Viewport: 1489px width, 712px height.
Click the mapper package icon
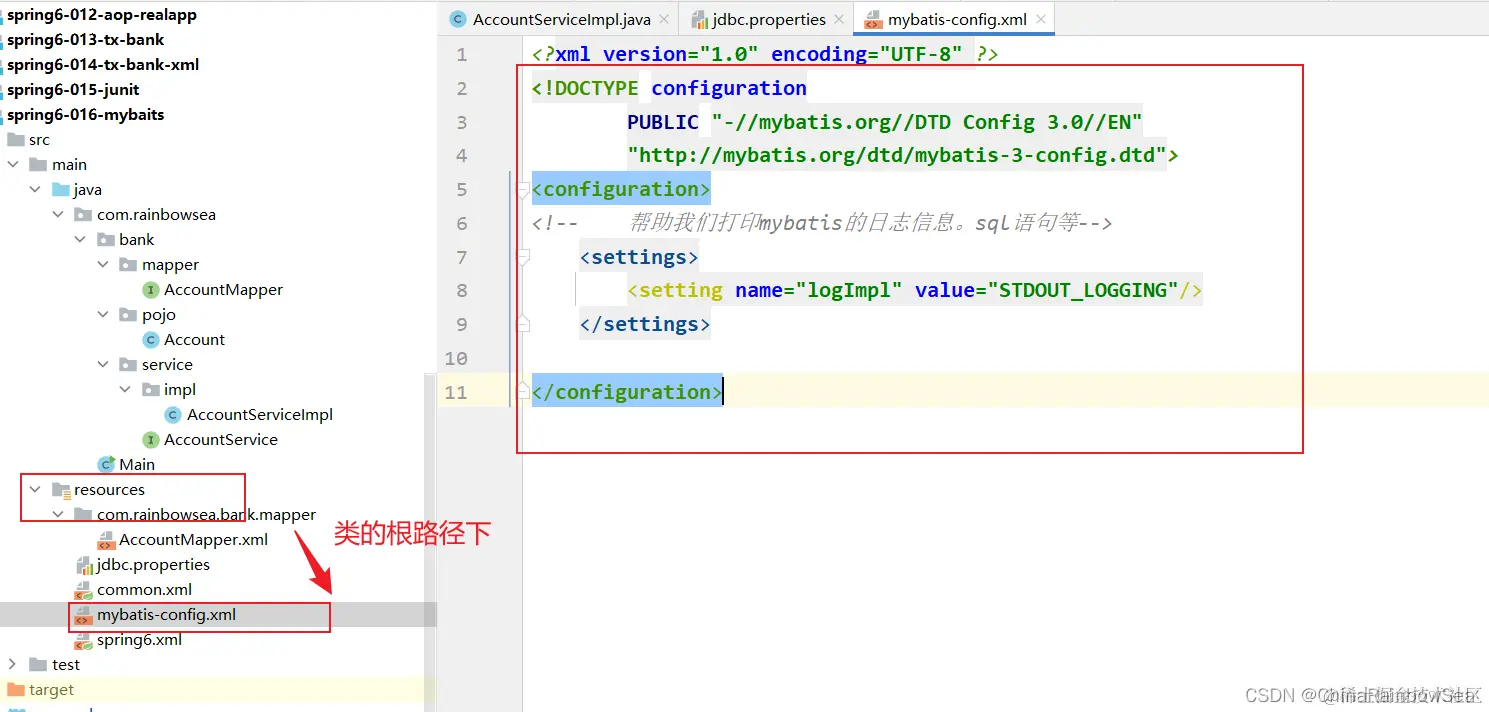[x=127, y=264]
